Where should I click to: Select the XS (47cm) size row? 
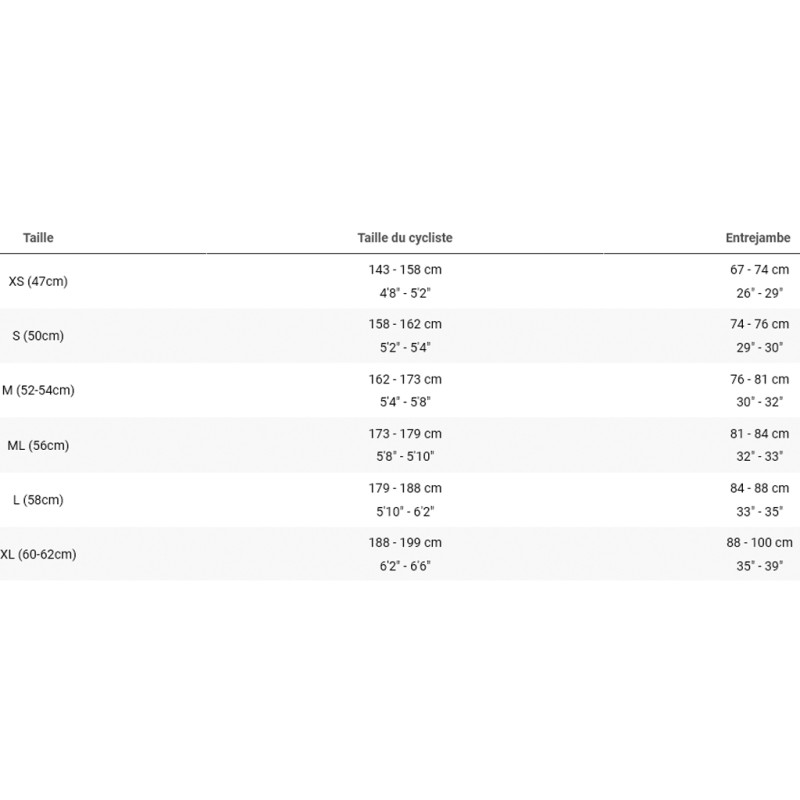click(x=400, y=281)
